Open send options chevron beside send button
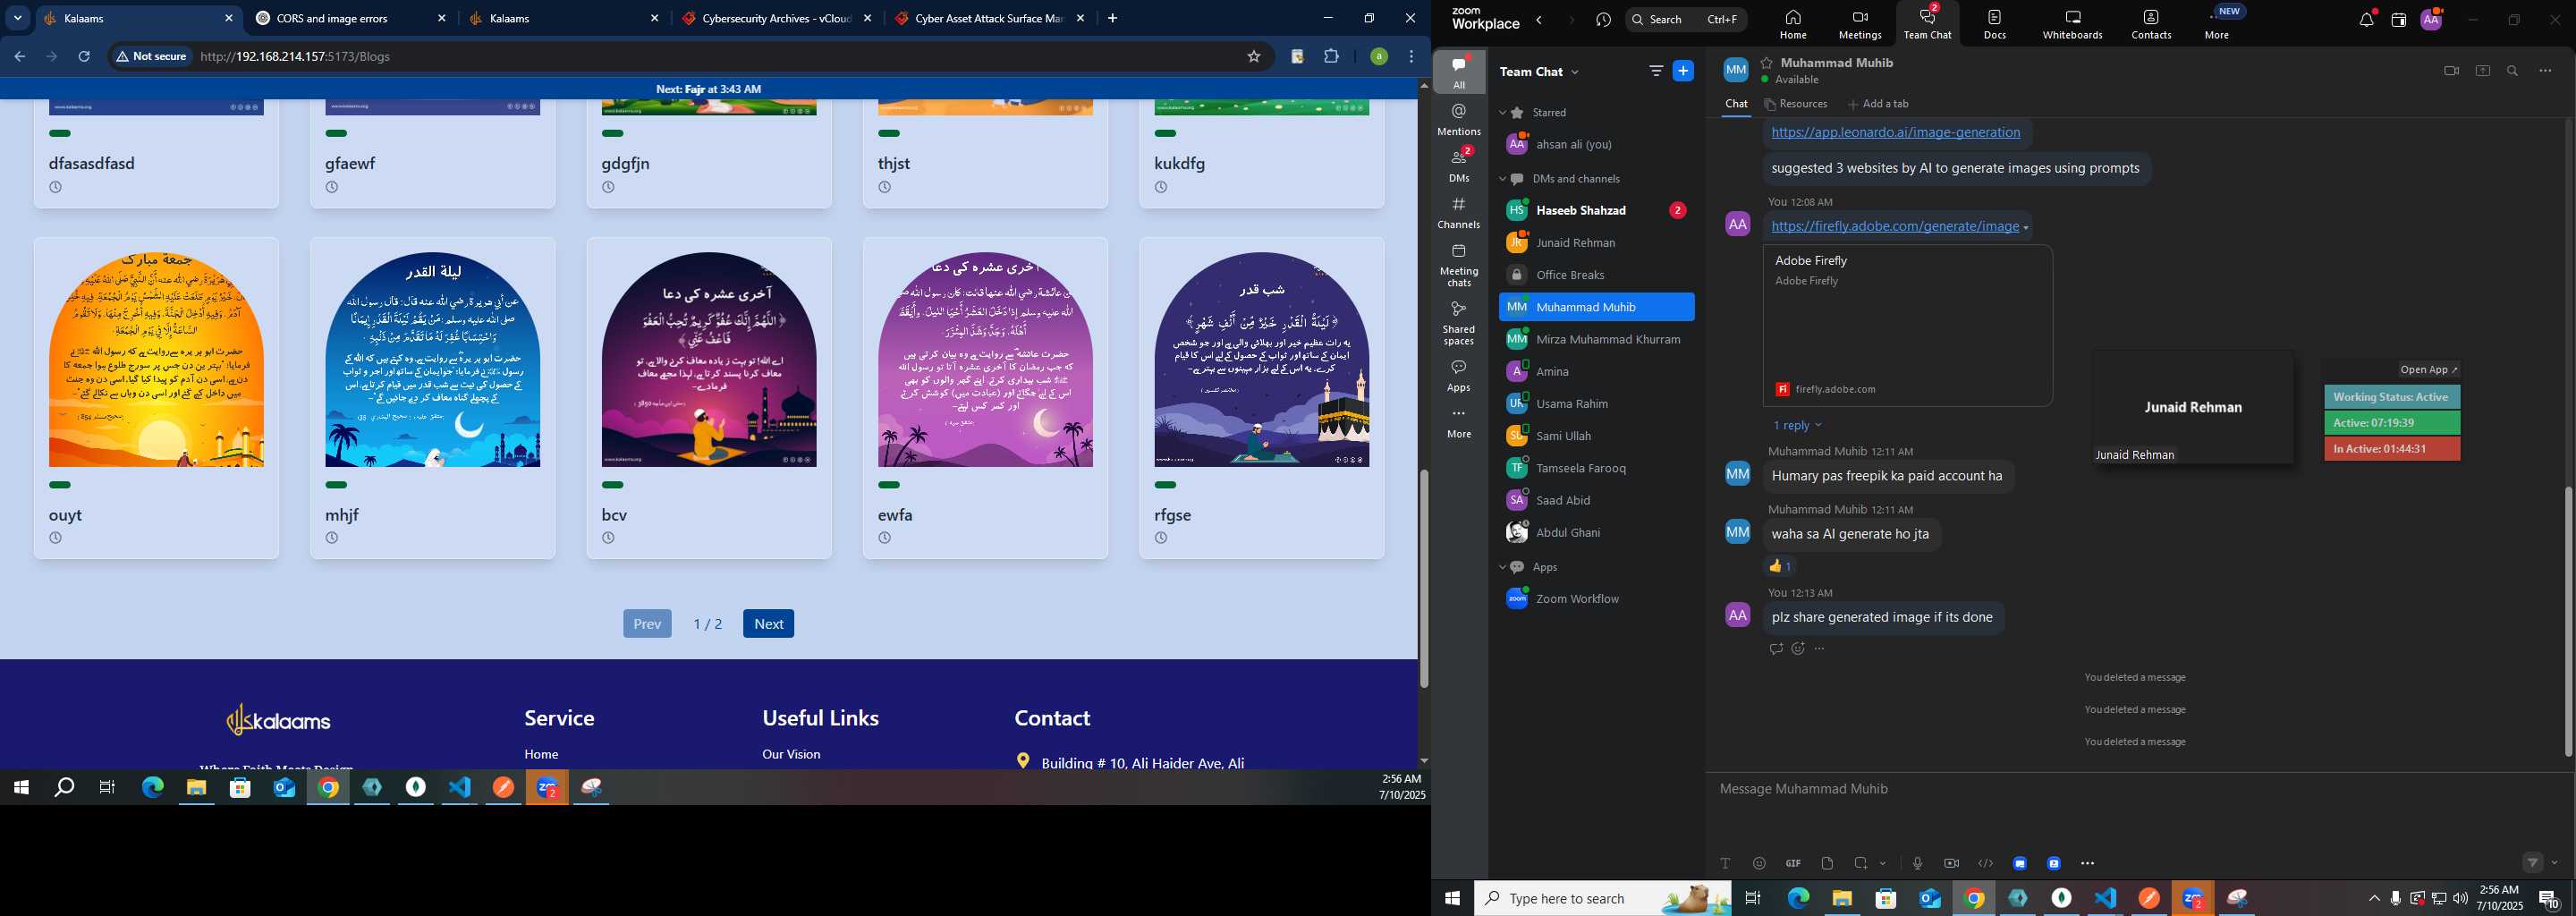 pos(2555,862)
